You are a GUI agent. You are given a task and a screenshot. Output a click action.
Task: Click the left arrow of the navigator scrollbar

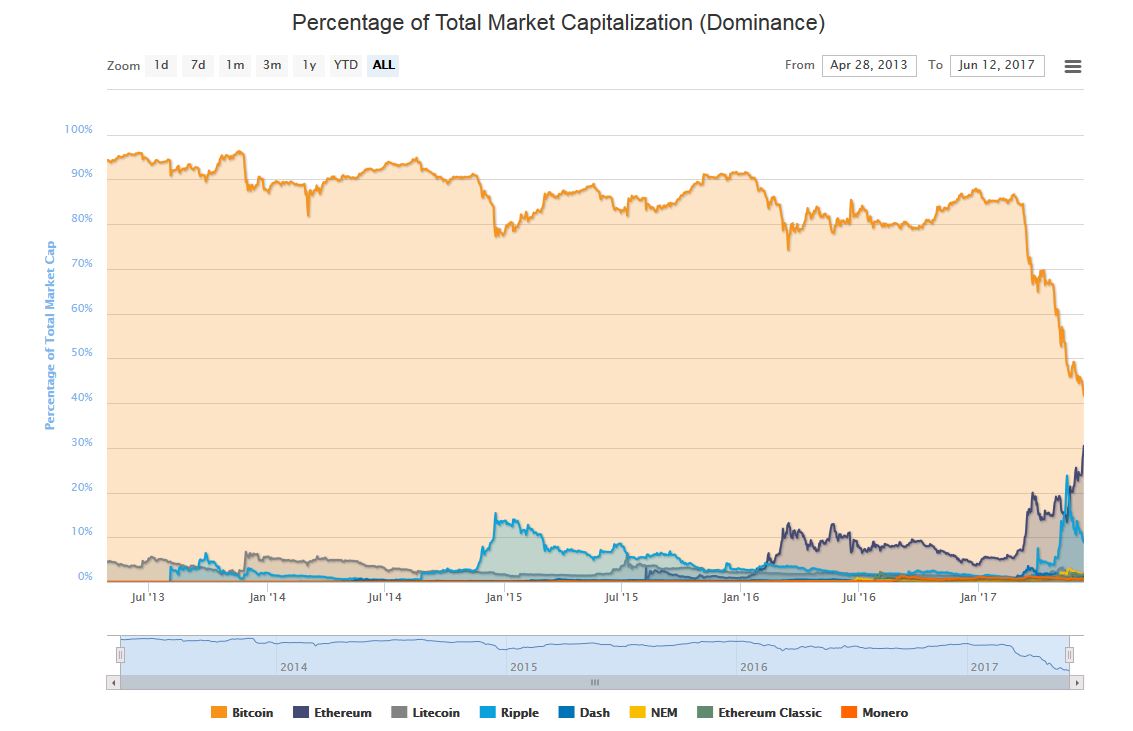[x=112, y=683]
